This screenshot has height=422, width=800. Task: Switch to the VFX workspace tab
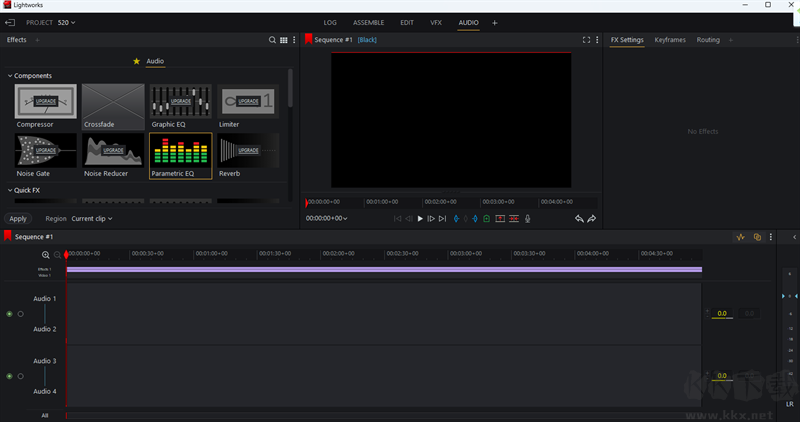tap(436, 22)
